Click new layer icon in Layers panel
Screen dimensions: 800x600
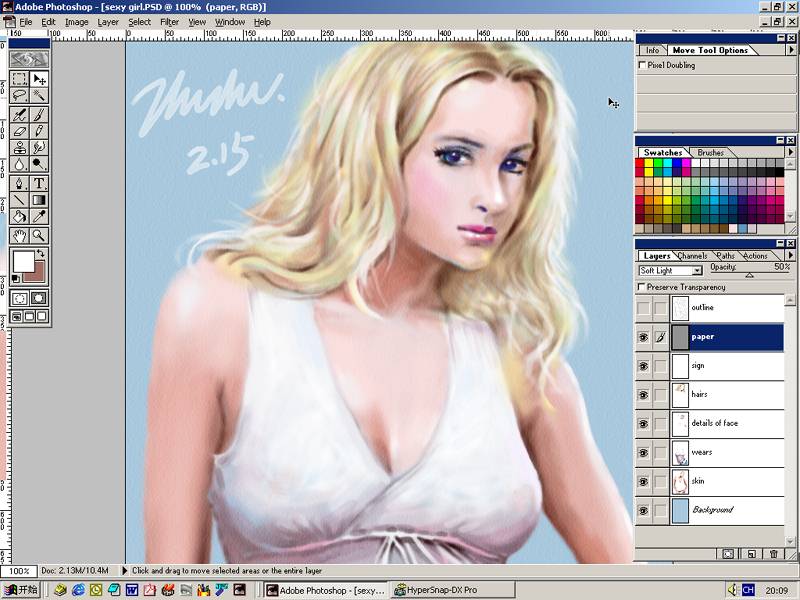751,554
